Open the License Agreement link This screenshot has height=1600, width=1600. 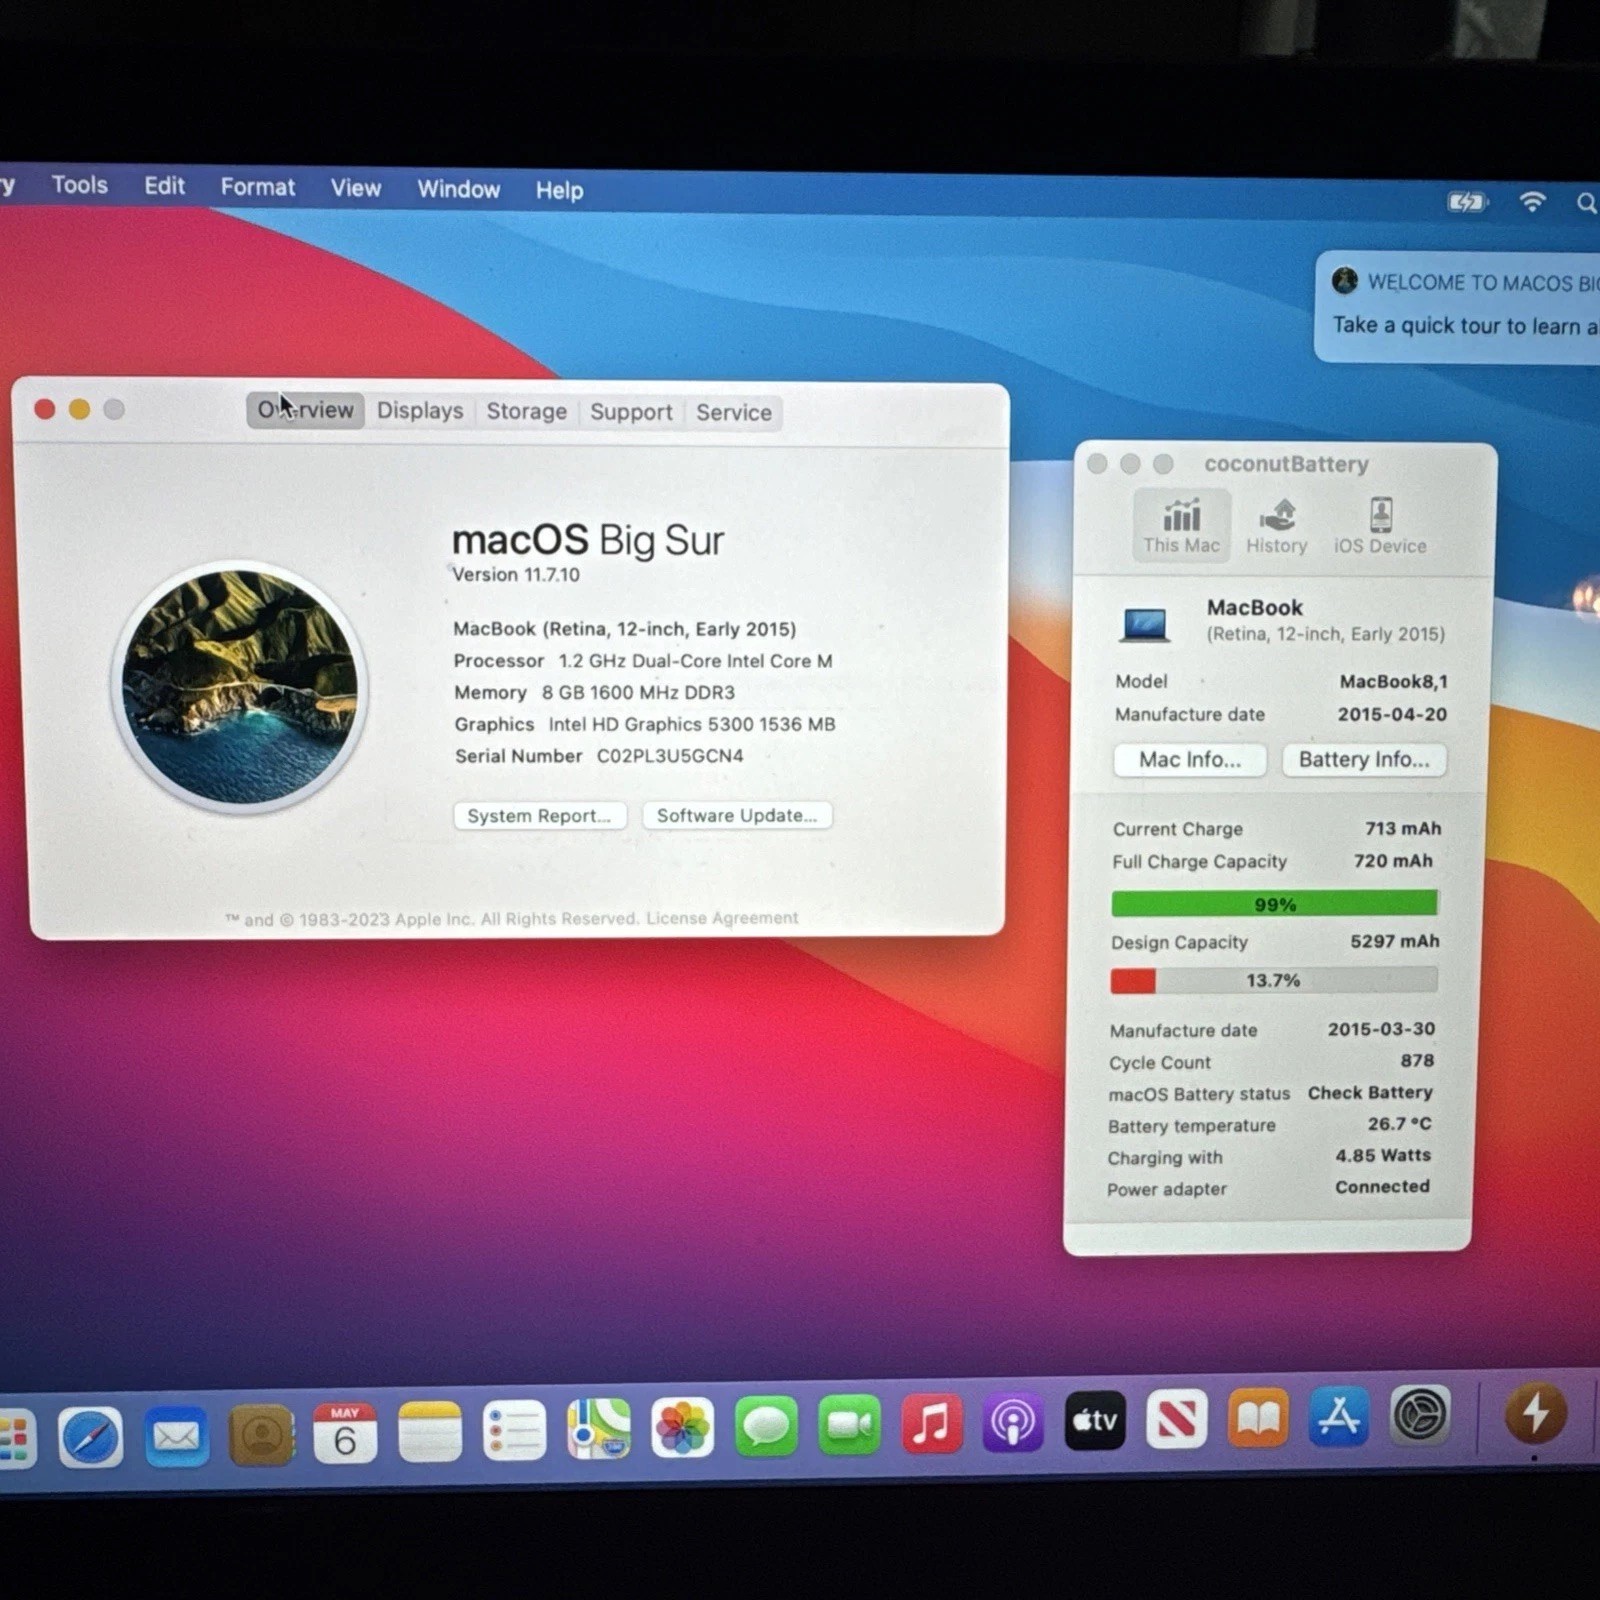tap(722, 918)
